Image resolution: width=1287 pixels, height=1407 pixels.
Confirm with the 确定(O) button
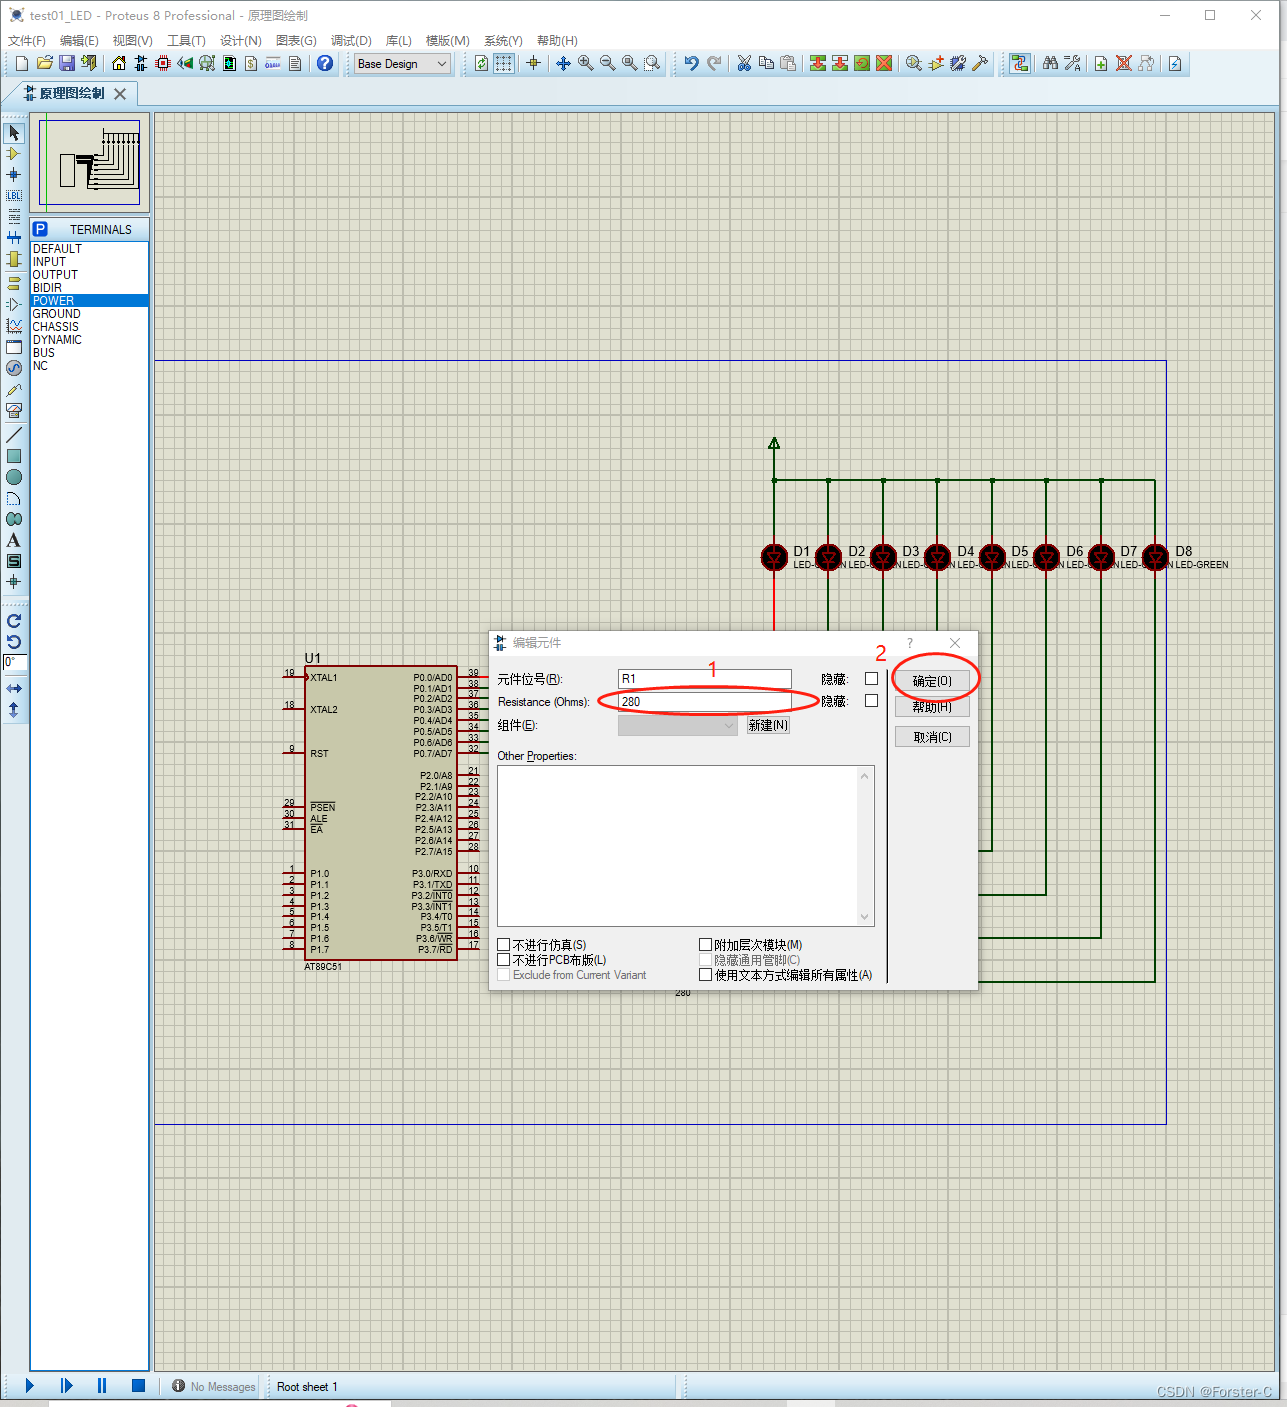point(932,681)
